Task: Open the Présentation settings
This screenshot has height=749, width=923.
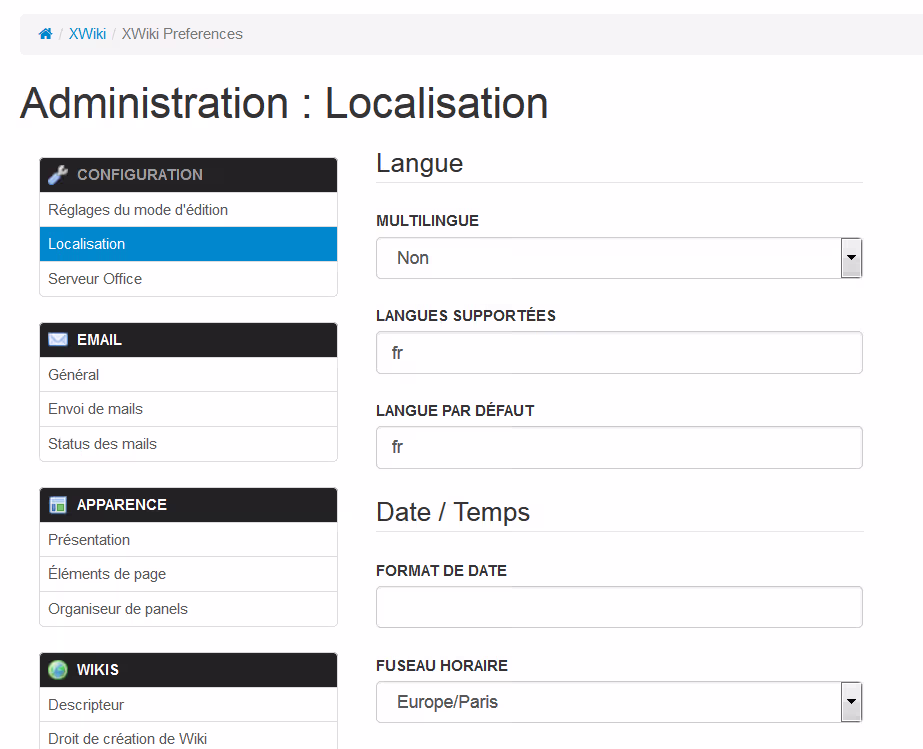Action: pyautogui.click(x=89, y=540)
